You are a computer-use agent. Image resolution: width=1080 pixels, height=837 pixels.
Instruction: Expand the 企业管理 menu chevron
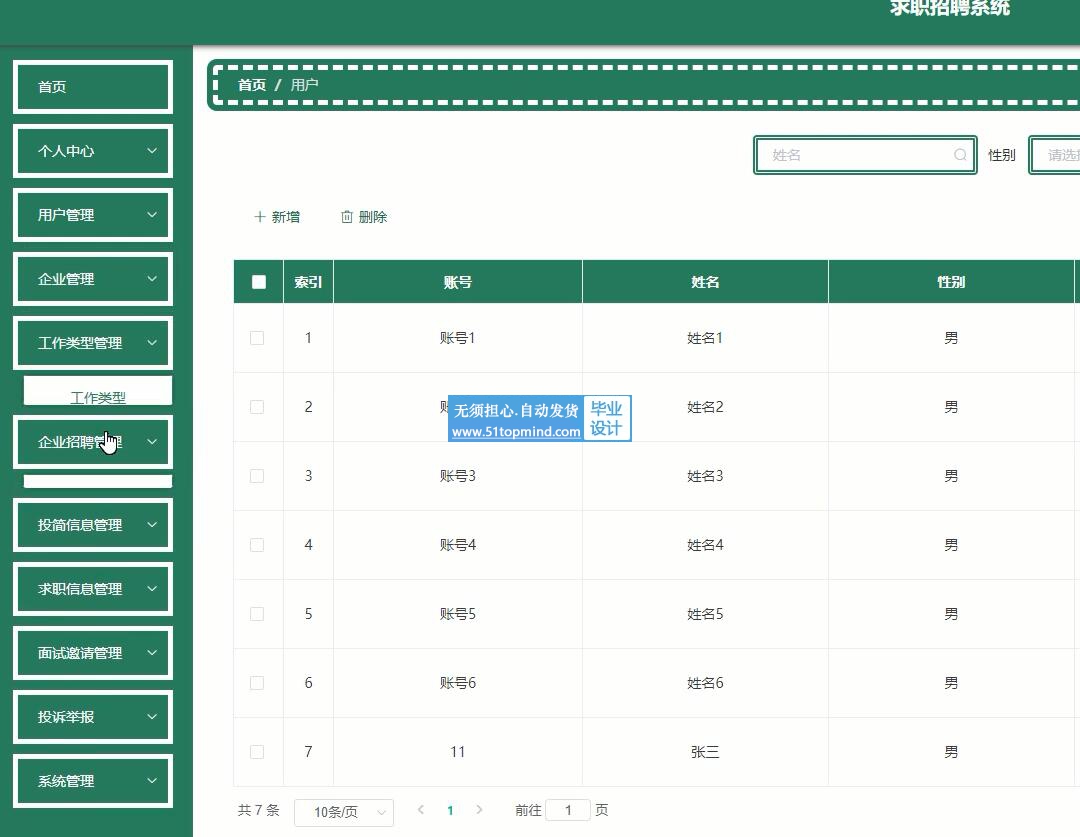[x=152, y=278]
